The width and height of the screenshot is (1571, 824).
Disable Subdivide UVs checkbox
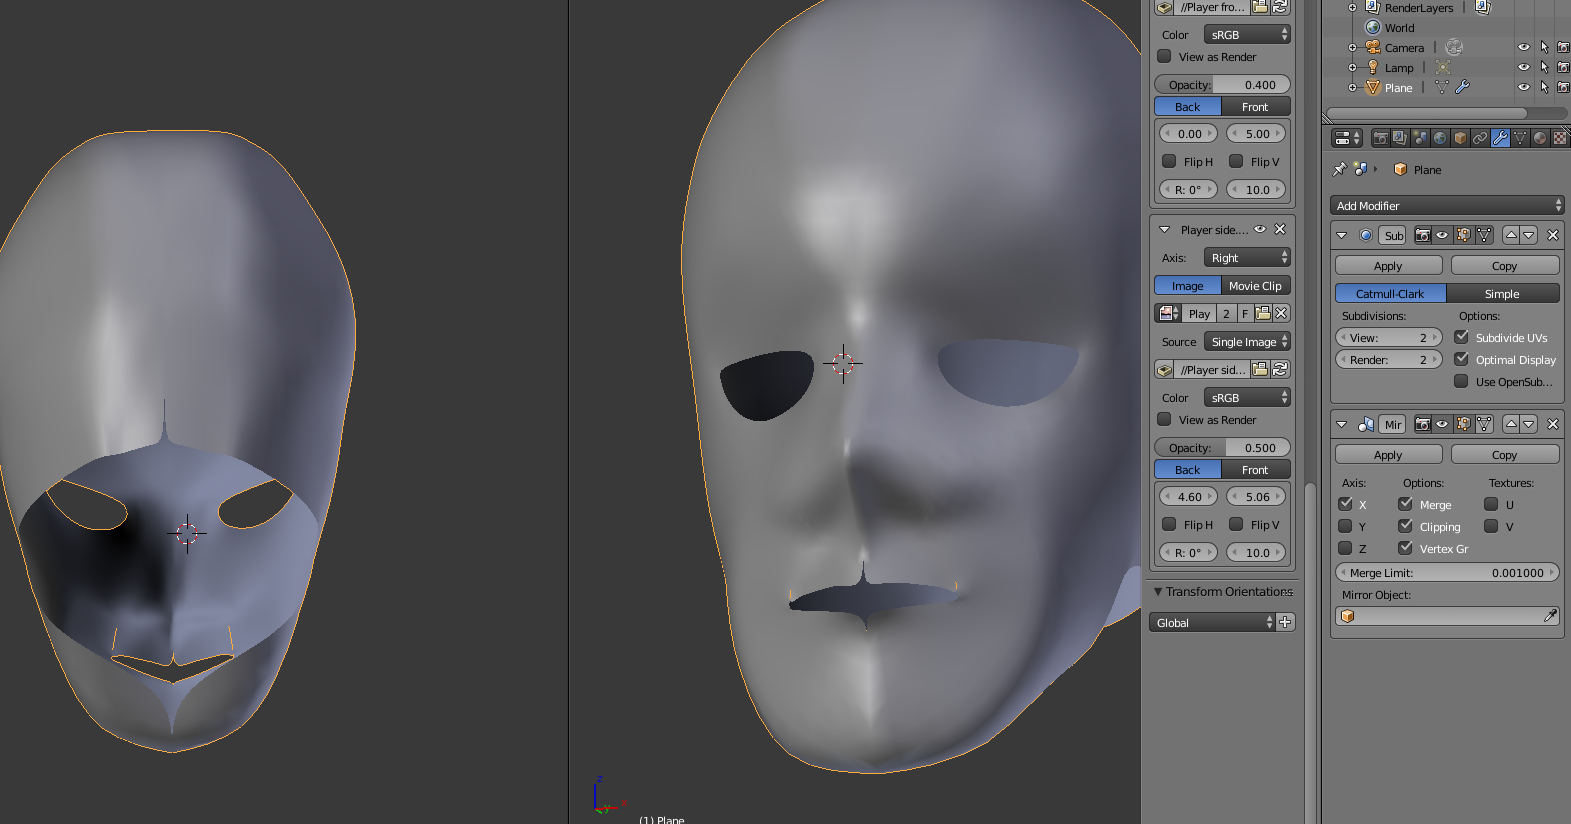[x=1462, y=337]
